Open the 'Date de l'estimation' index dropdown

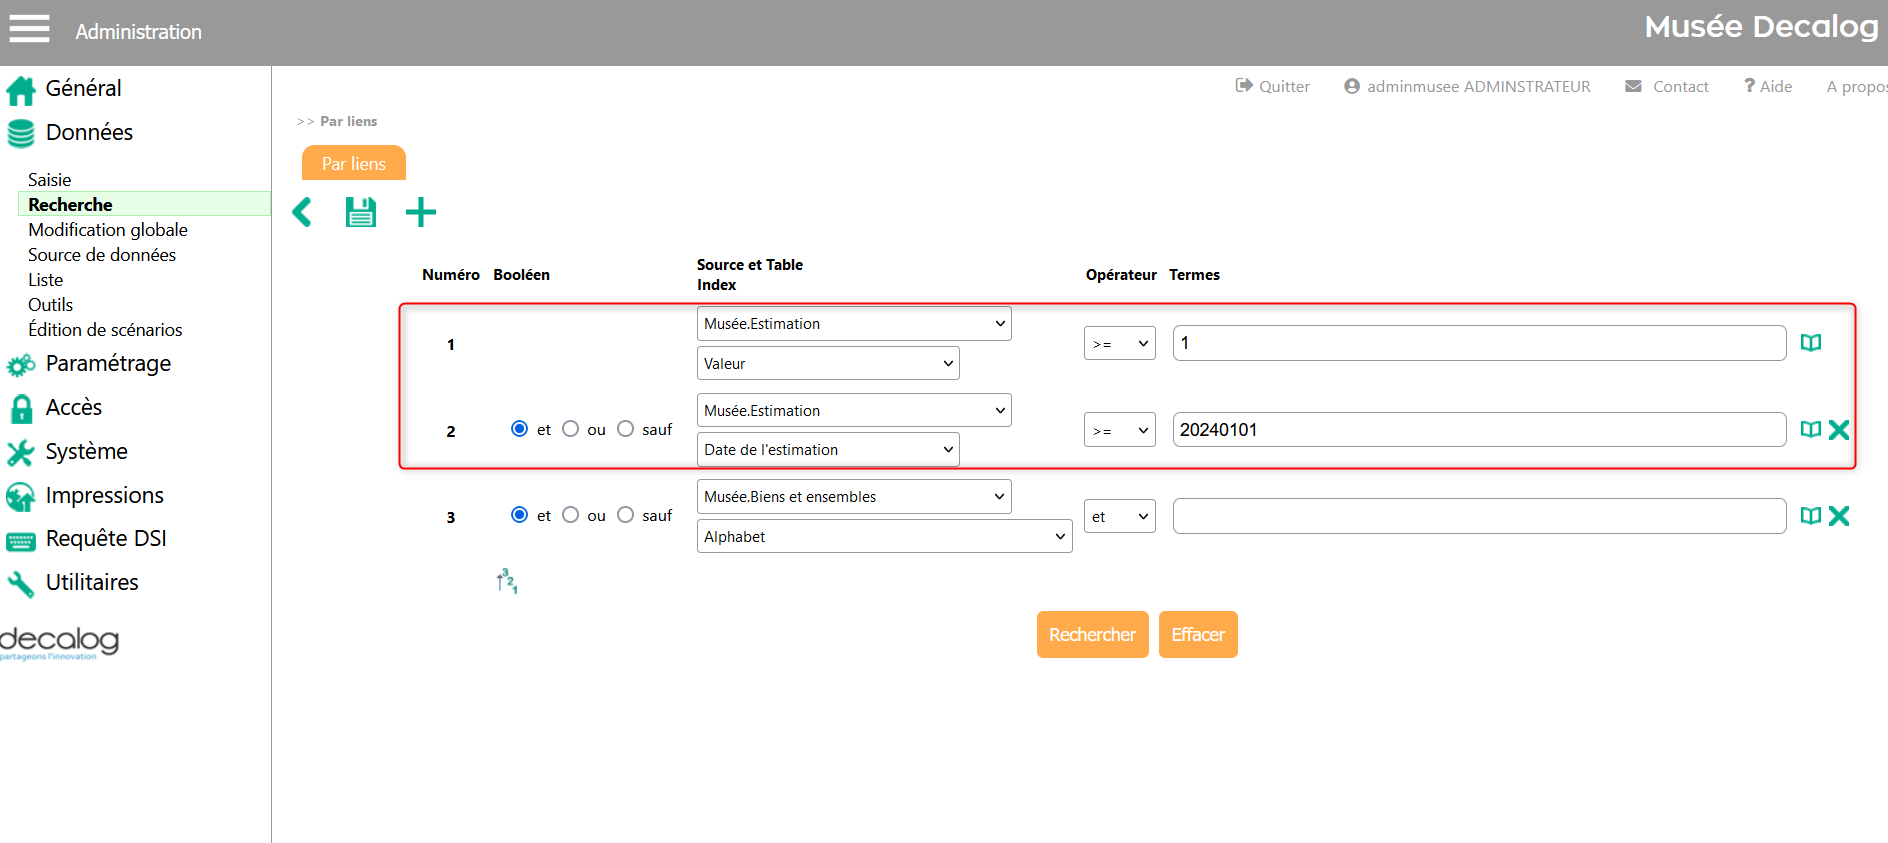[827, 450]
